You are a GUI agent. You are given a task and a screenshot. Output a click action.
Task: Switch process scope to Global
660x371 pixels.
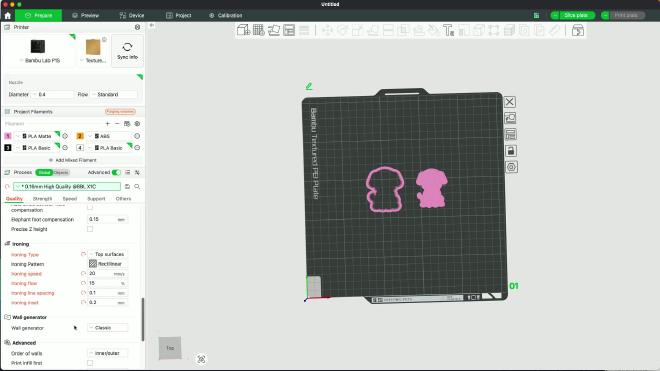(44, 173)
